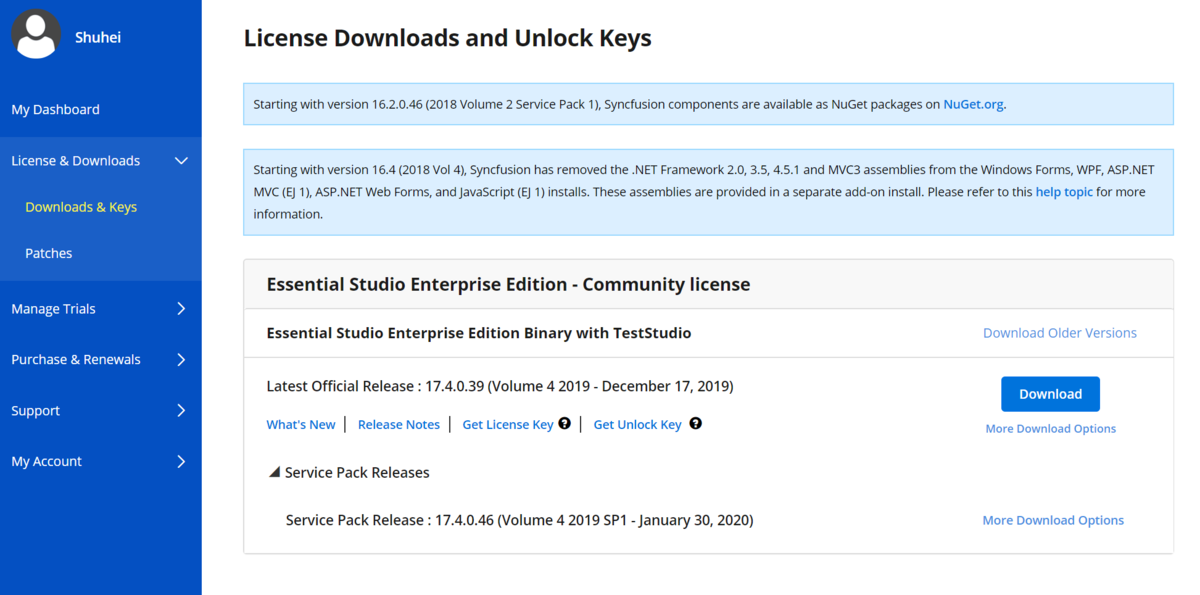1200x595 pixels.
Task: Click the Get License Key link
Action: pos(508,425)
